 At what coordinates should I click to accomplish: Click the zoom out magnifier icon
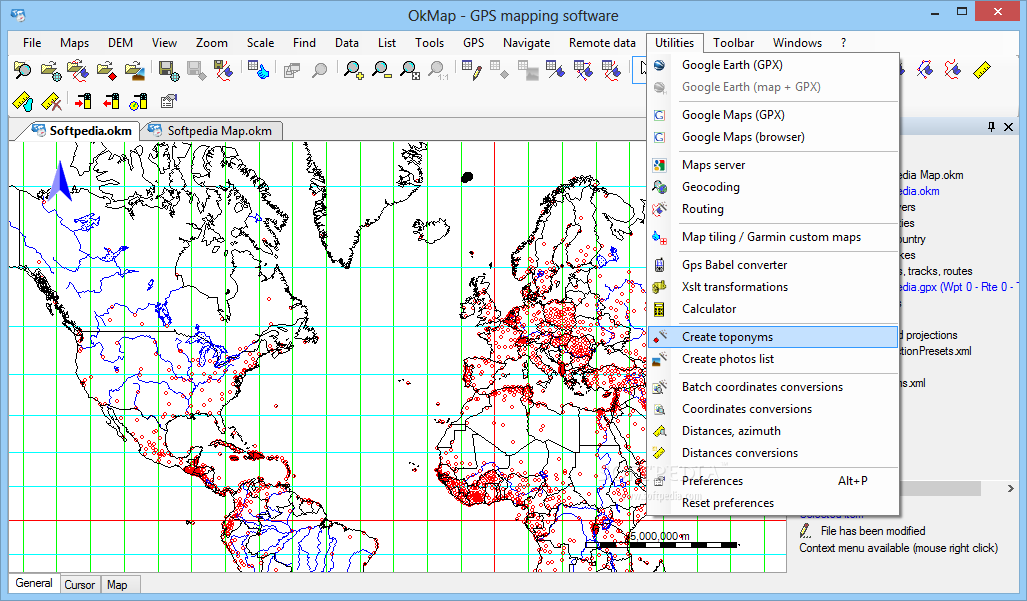381,70
